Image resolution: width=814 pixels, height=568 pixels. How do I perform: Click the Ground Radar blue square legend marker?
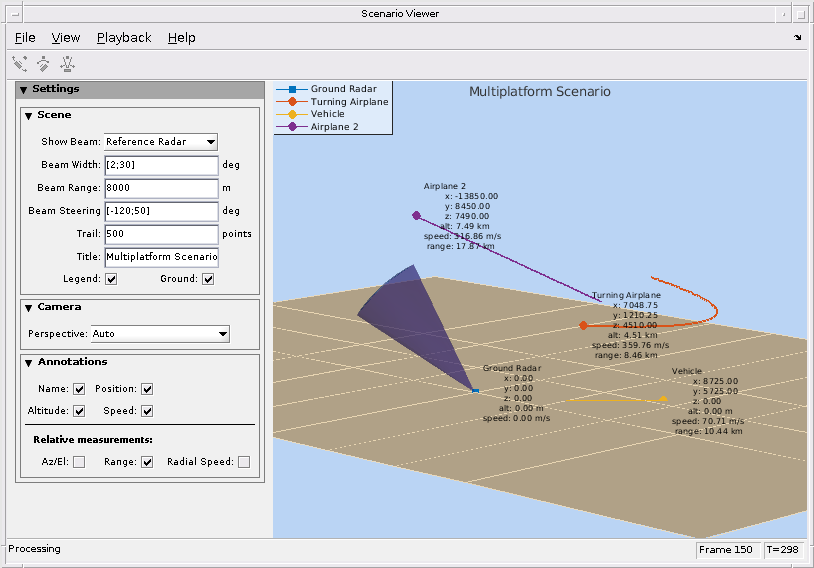[292, 89]
